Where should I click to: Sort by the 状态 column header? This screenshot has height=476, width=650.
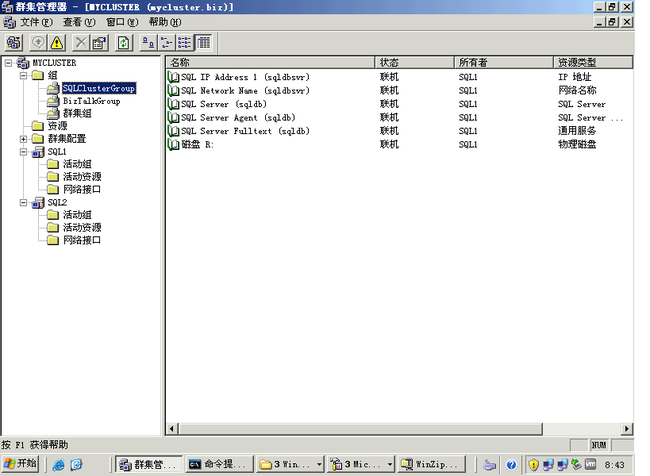(x=415, y=62)
